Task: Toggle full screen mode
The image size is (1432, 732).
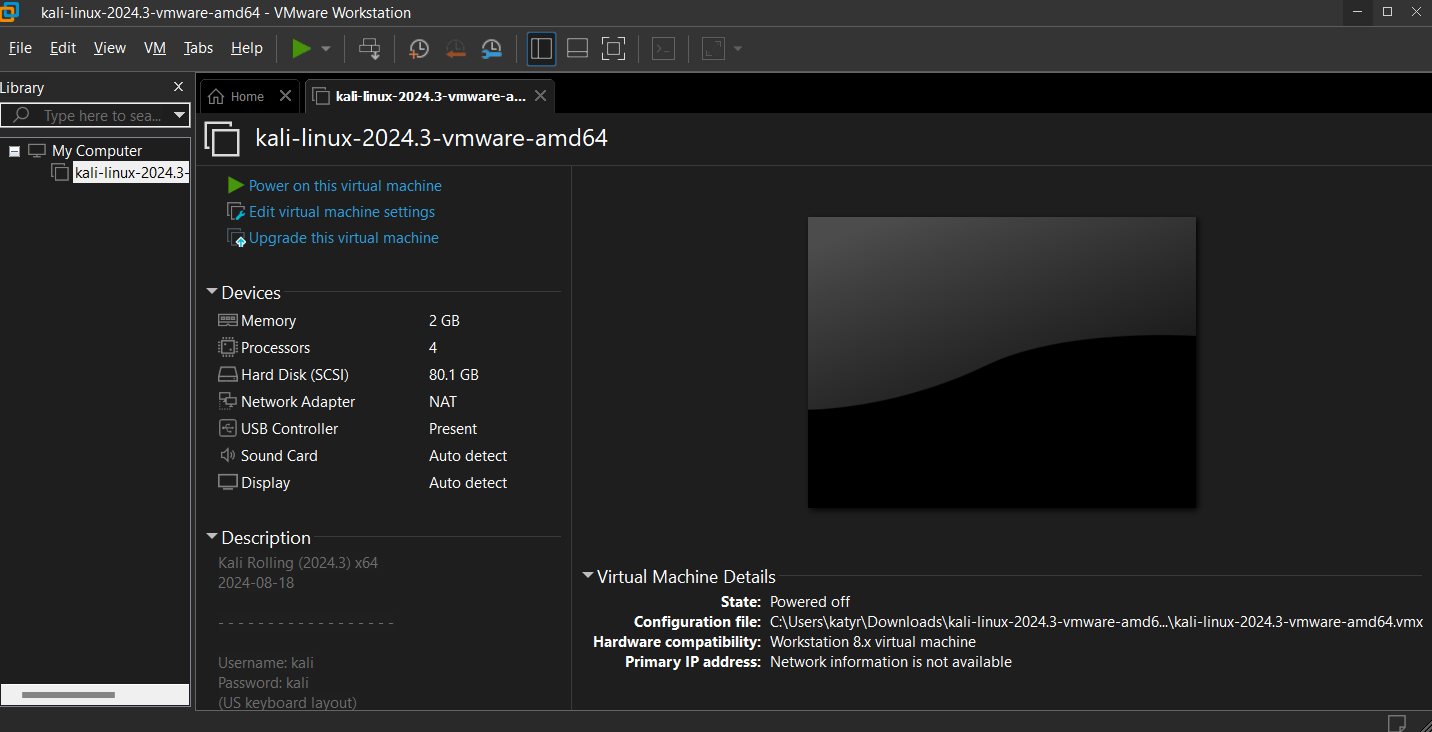Action: pos(613,48)
